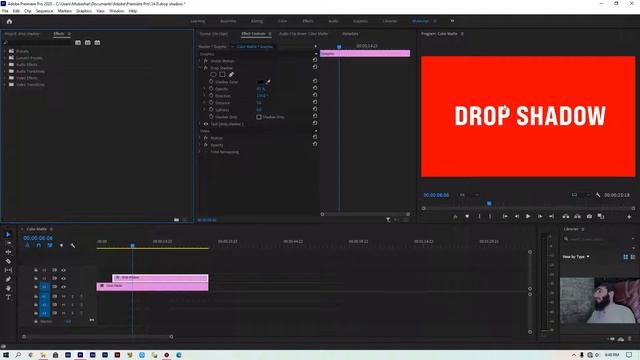Switch to the Audio Clip Mixer tab
Screen dimensions: 640x360
tap(303, 34)
